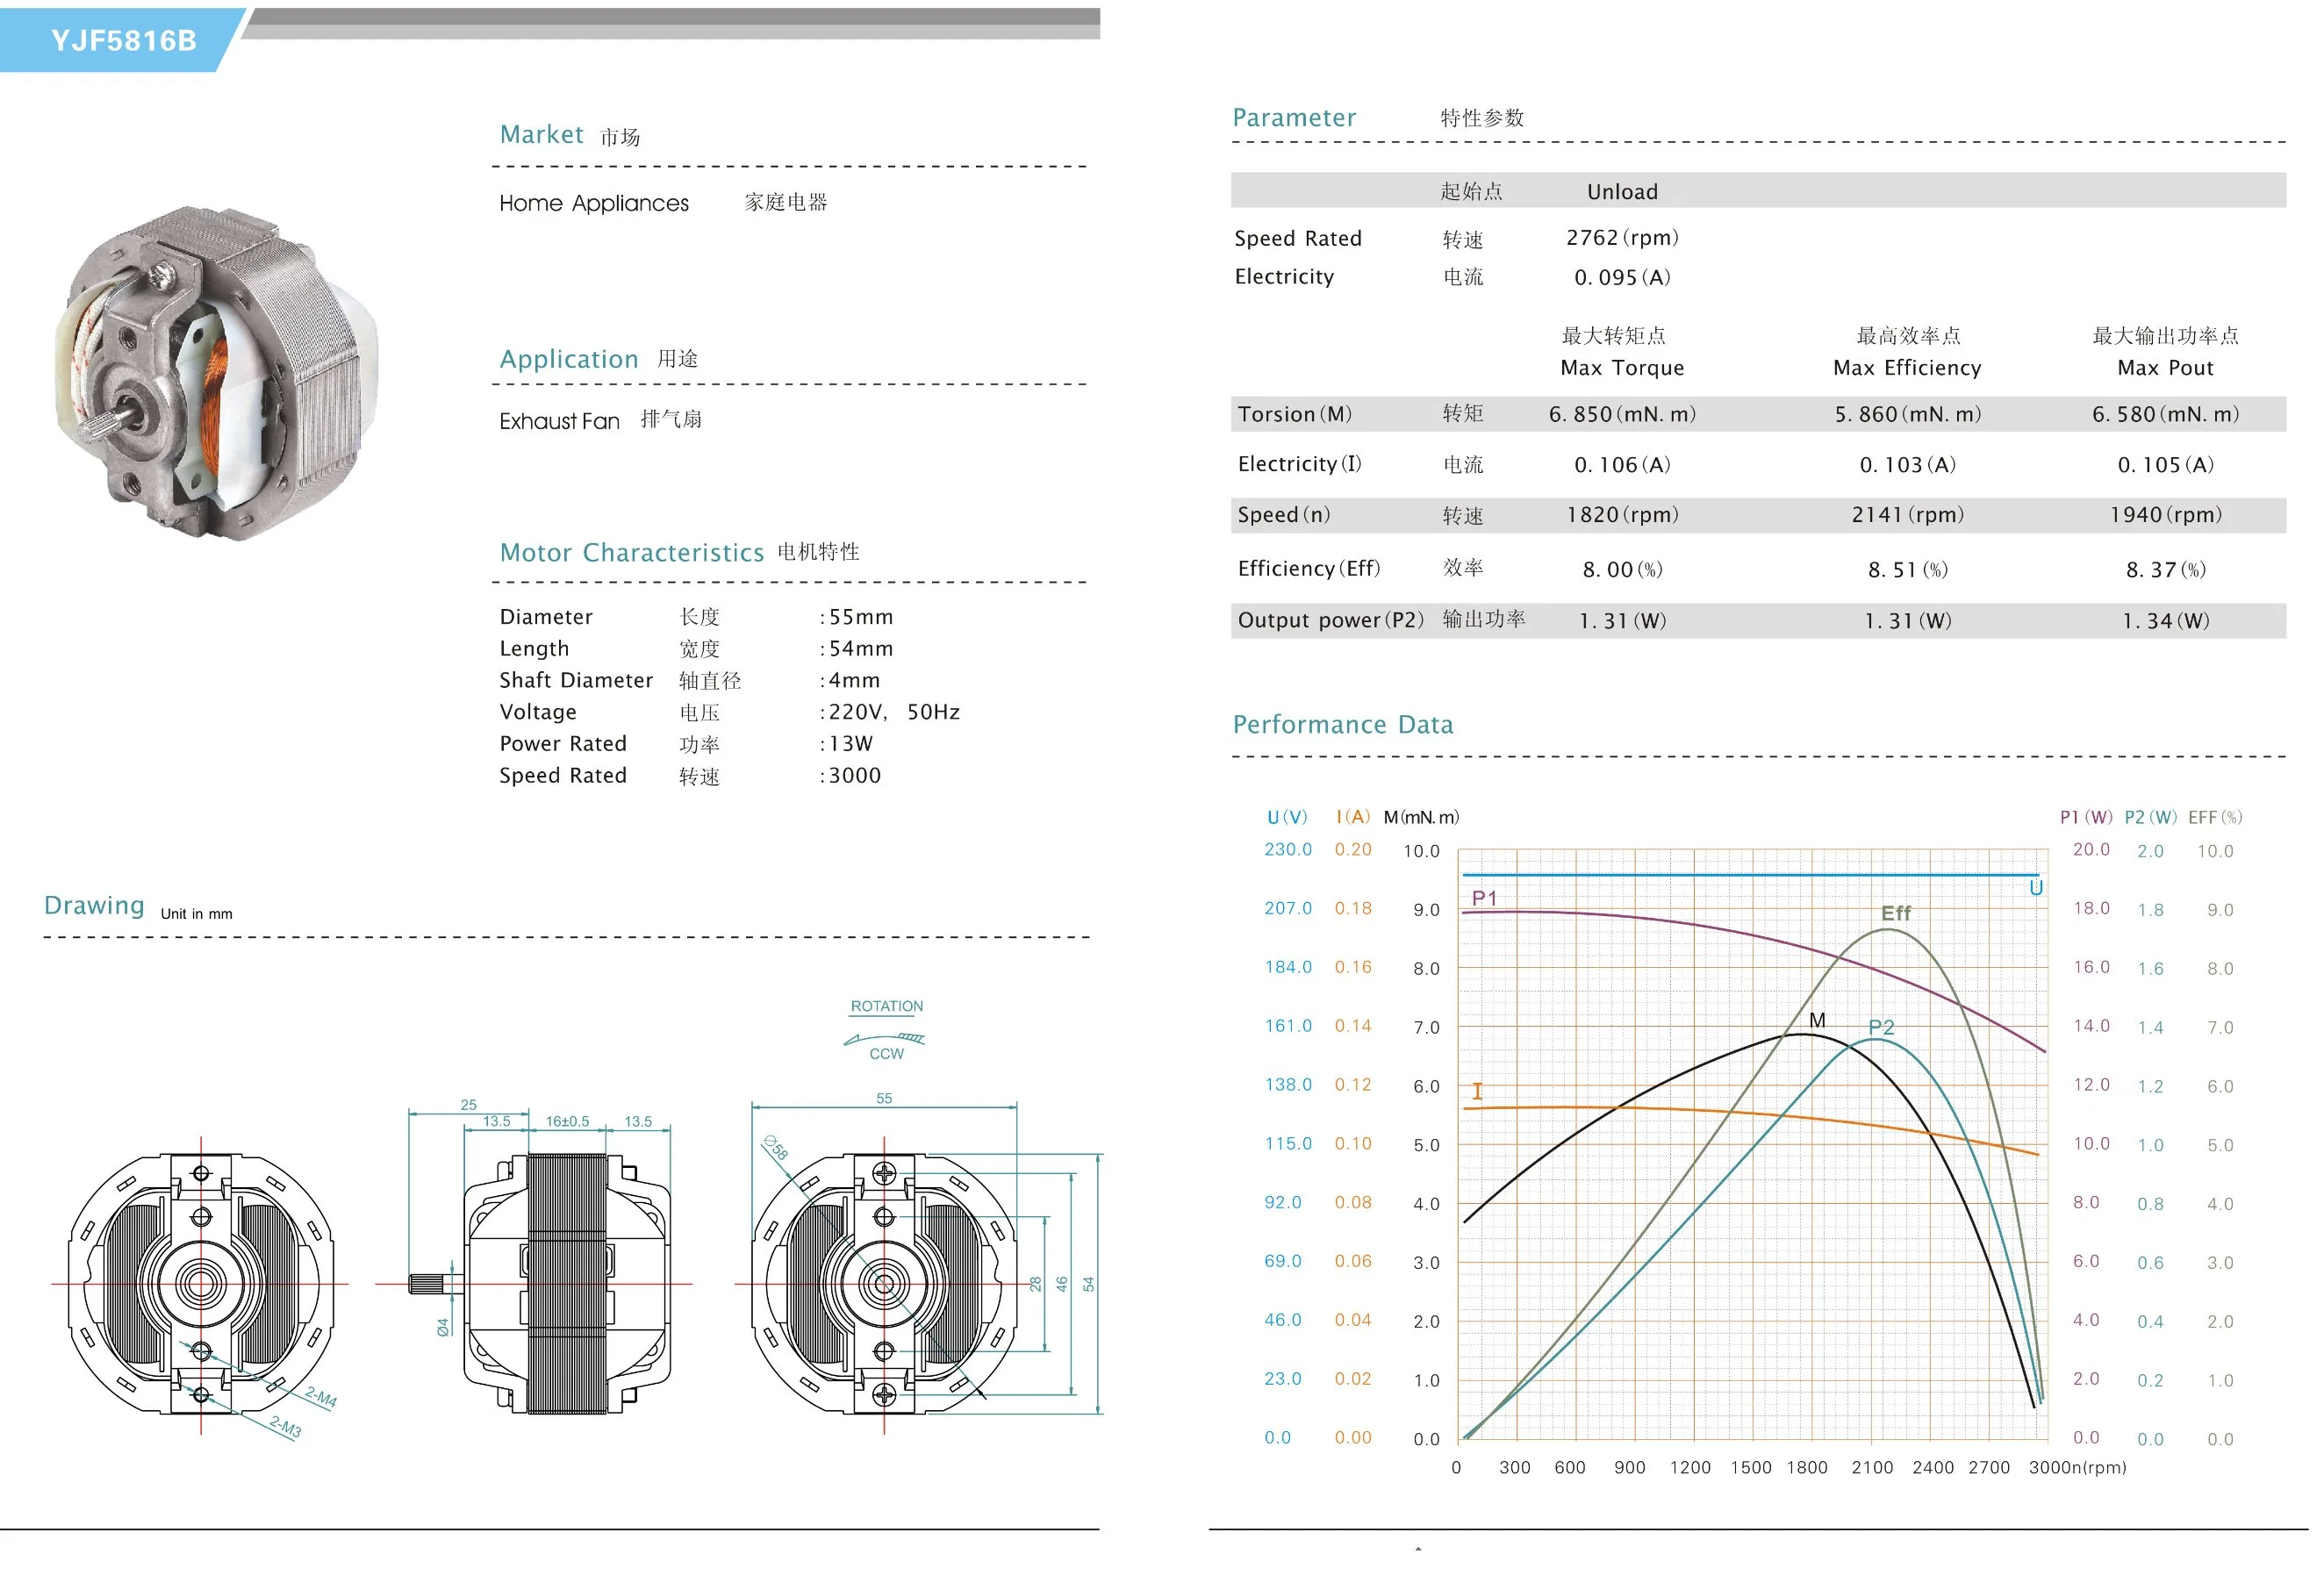Click the front view motor drawing
Image resolution: width=2324 pixels, height=1590 pixels.
click(201, 1284)
